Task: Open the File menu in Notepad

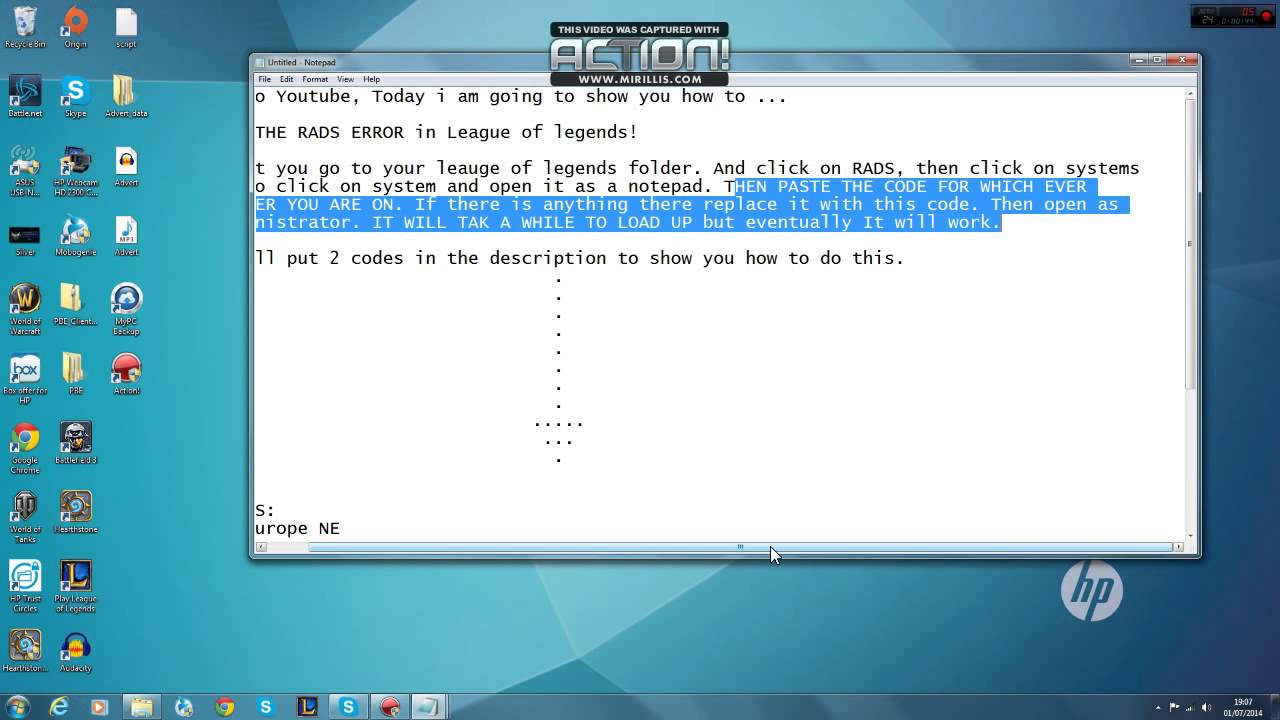Action: [x=265, y=79]
